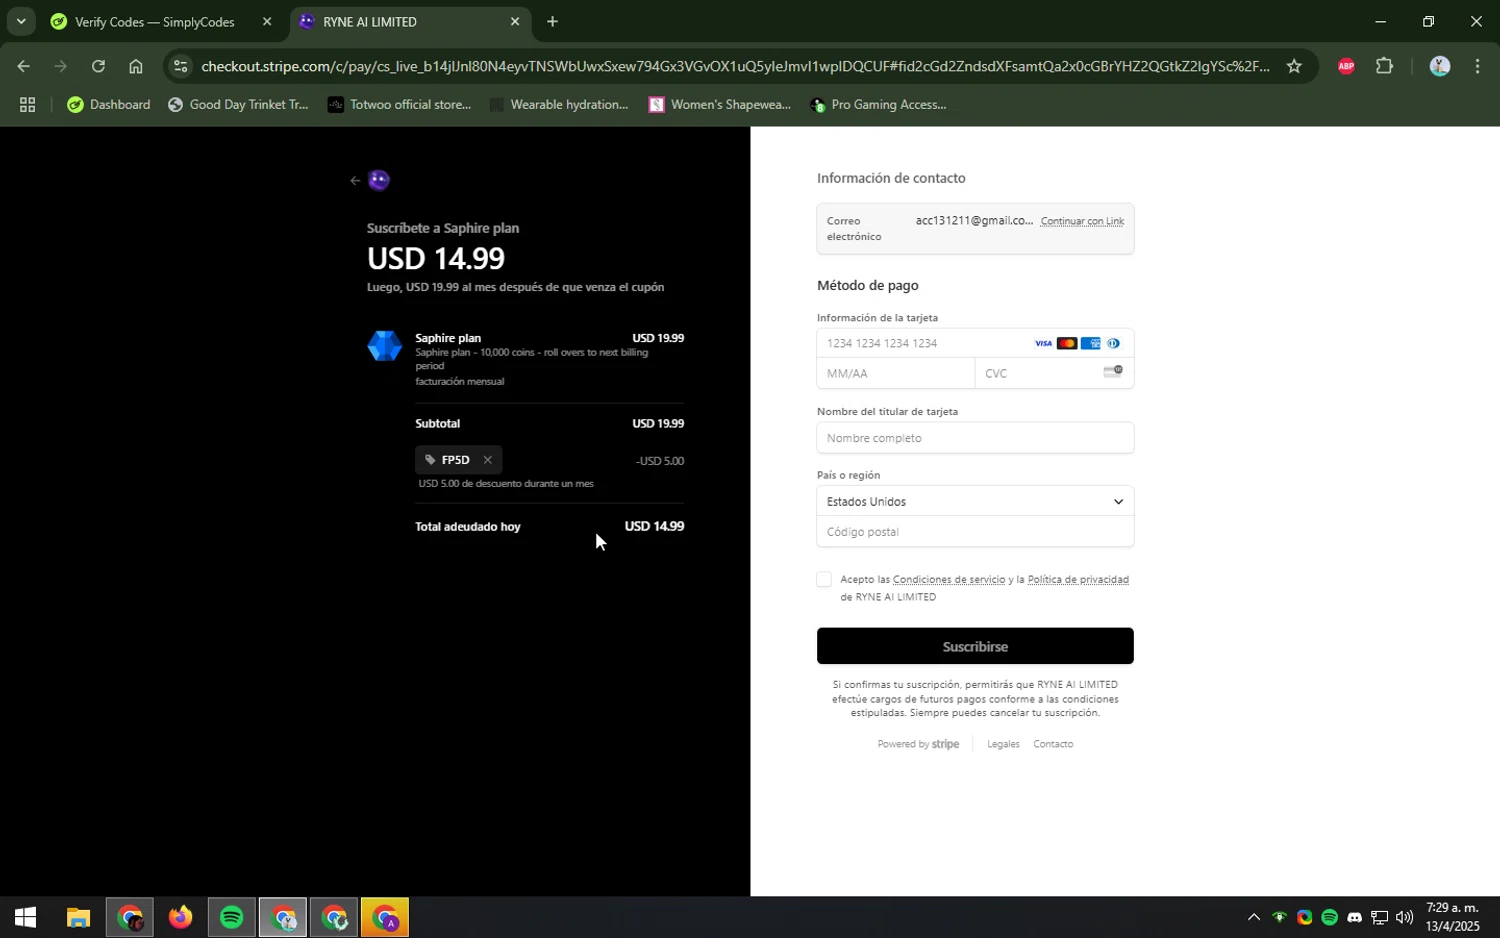Click the FP5D coupon tag icon
This screenshot has height=938, width=1500.
tap(430, 460)
